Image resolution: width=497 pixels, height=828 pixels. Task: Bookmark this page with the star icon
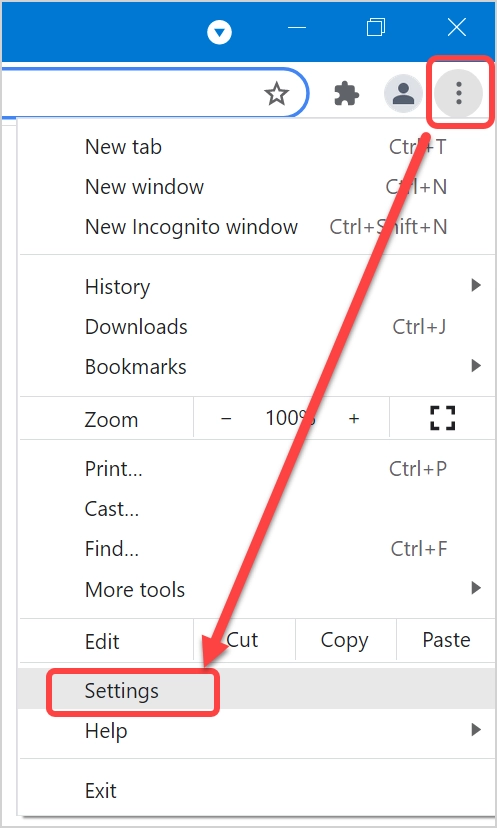tap(276, 94)
